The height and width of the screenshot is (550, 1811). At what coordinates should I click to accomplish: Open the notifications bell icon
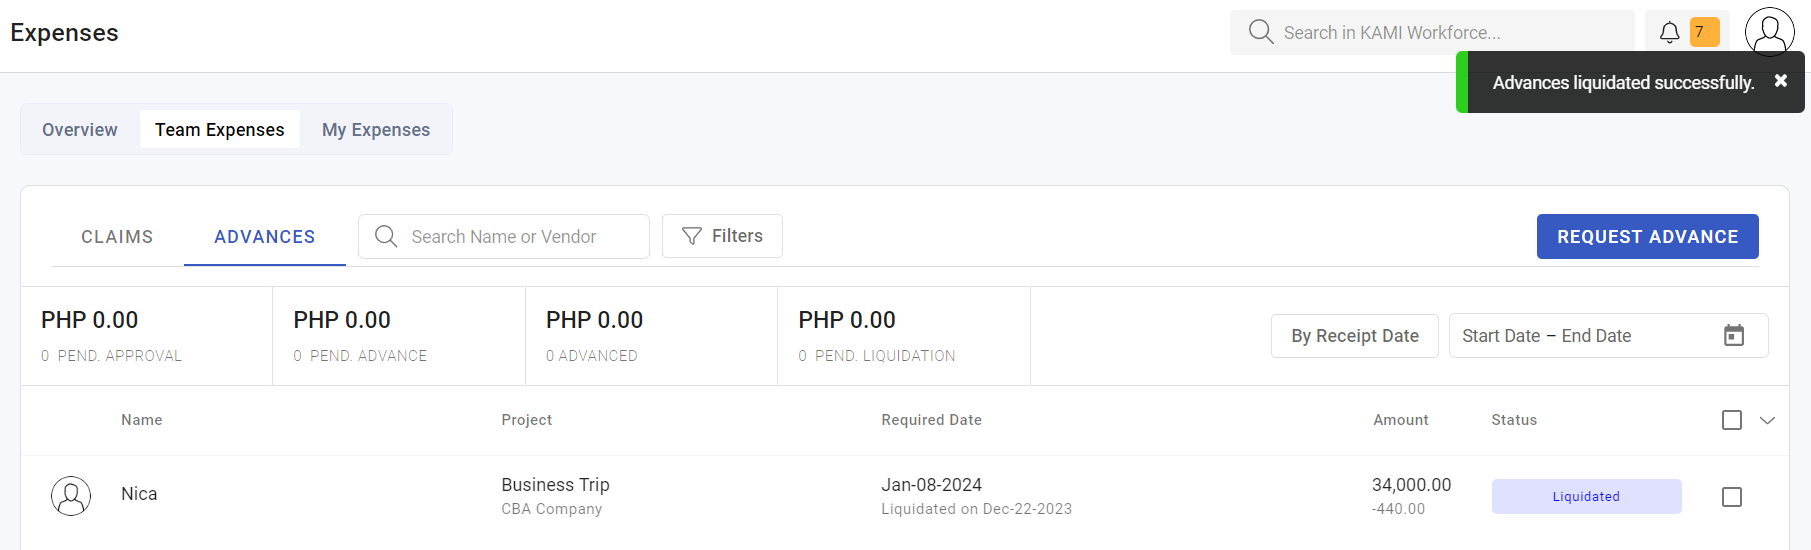tap(1669, 32)
